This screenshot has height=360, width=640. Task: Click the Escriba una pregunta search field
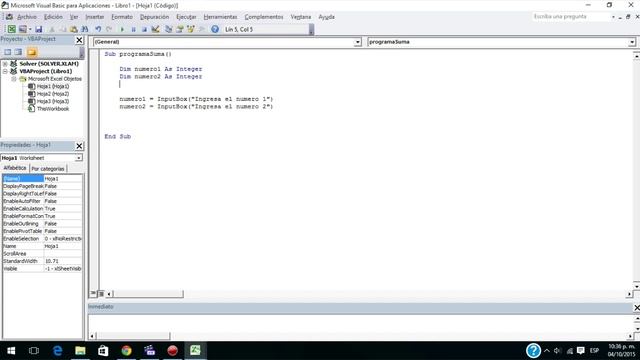571,17
